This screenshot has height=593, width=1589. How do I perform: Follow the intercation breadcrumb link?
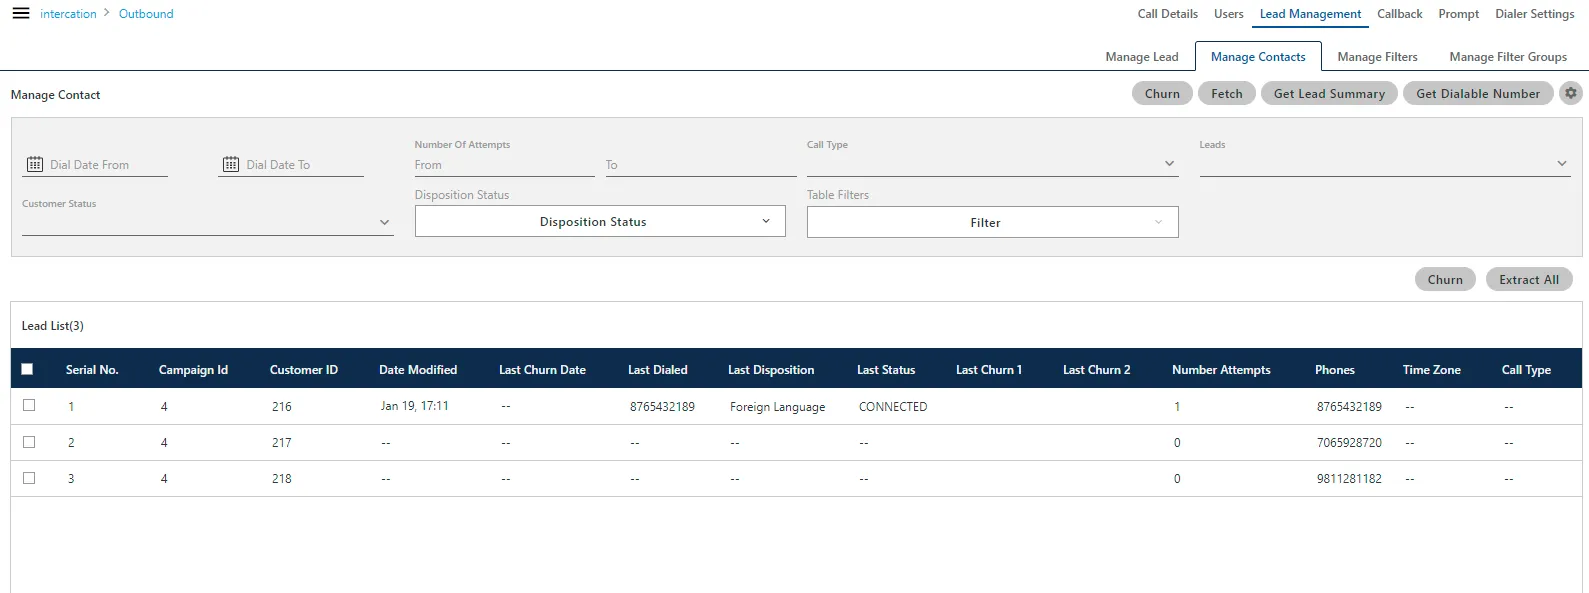pos(68,14)
